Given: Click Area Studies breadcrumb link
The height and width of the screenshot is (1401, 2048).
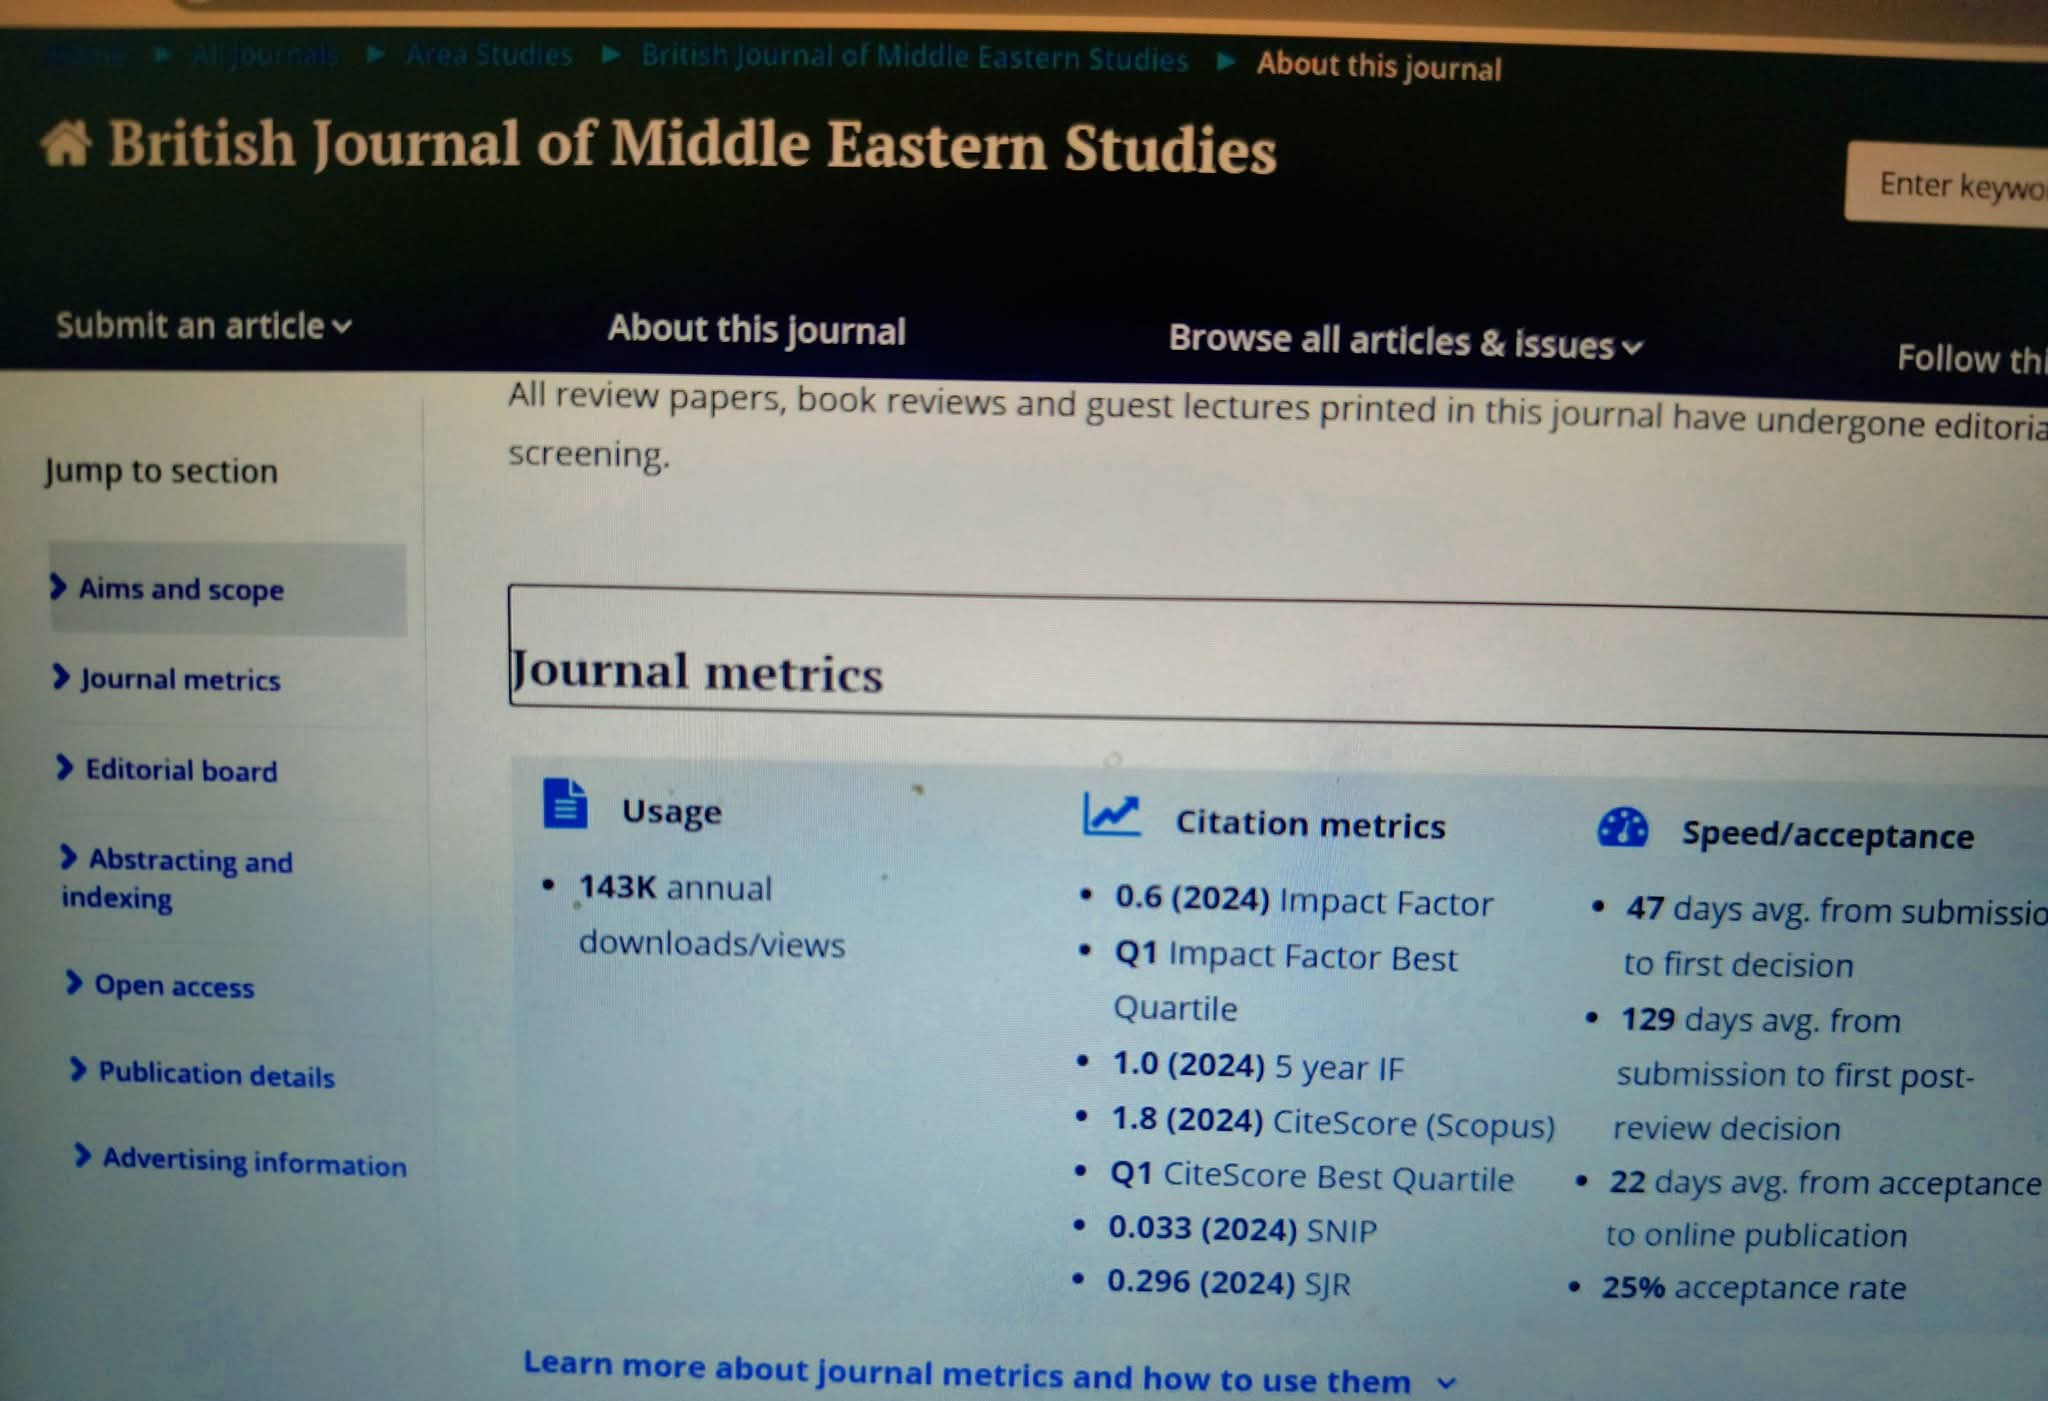Looking at the screenshot, I should point(489,54).
